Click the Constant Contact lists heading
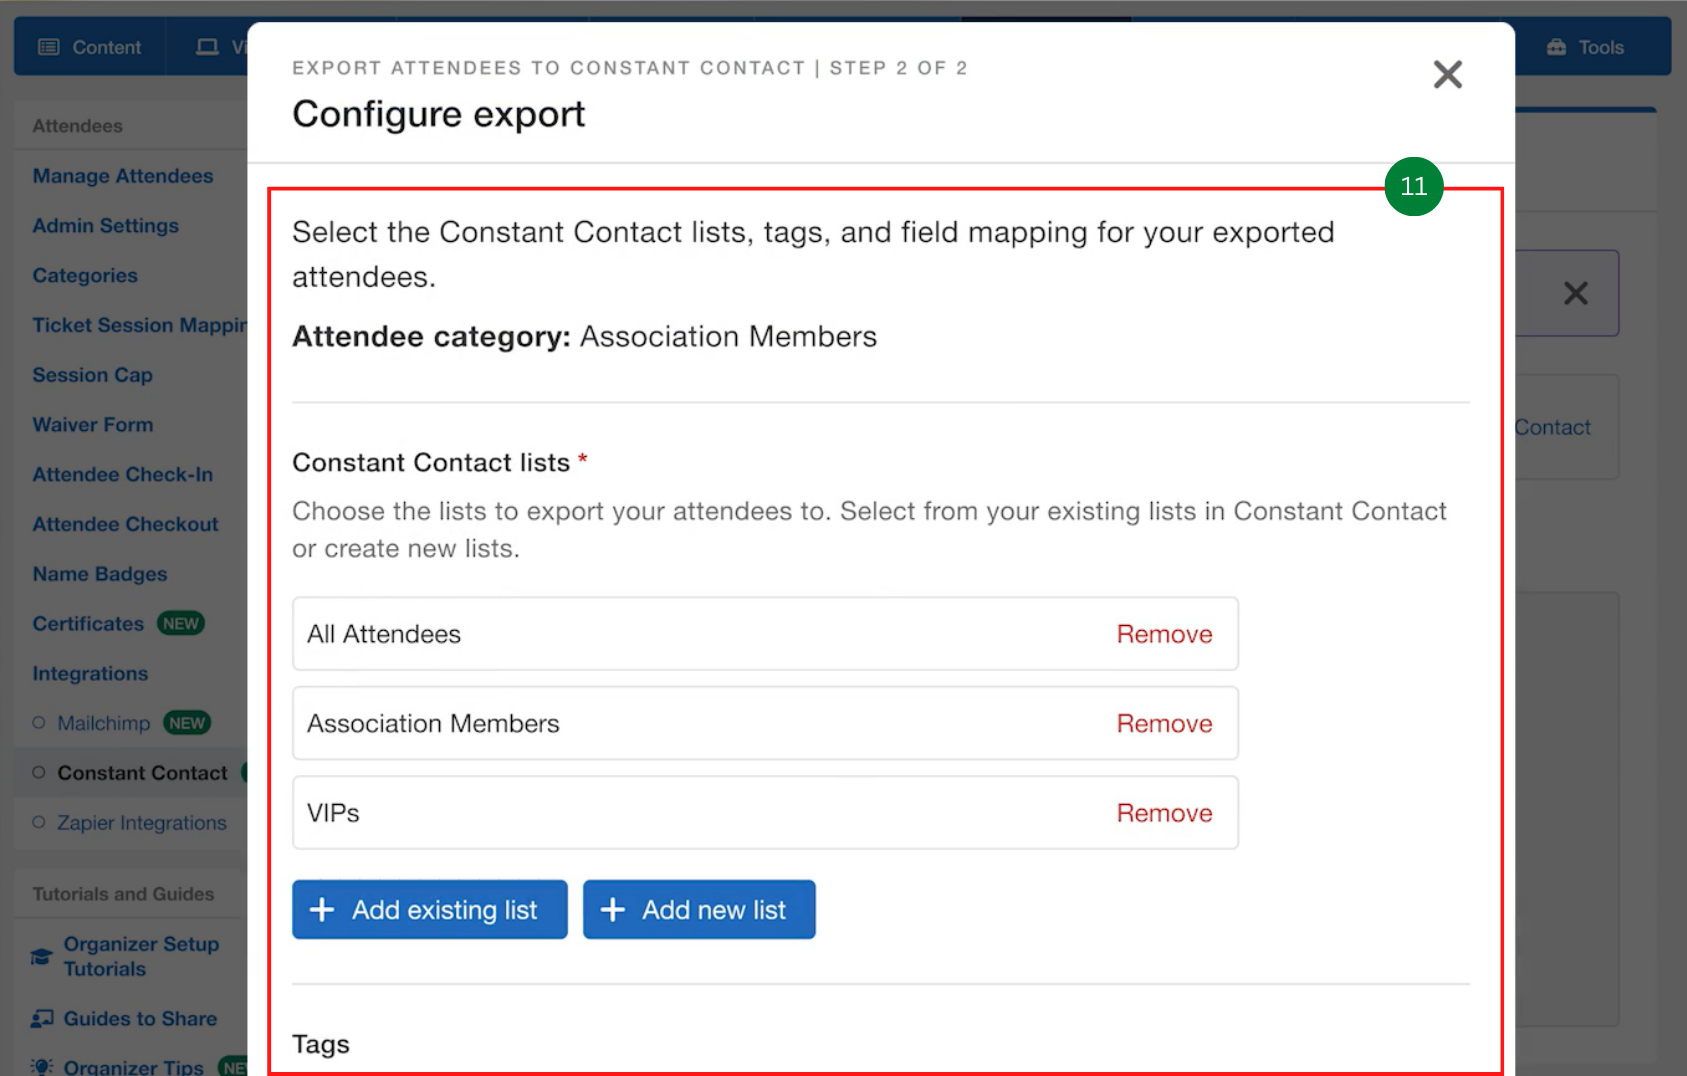Viewport: 1687px width, 1076px height. (431, 462)
